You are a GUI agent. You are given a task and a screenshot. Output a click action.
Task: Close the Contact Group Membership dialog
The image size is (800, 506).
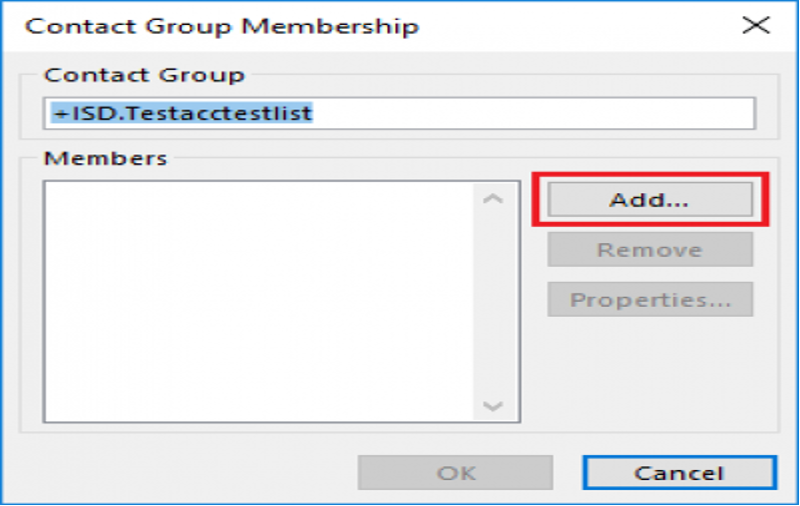tap(756, 25)
